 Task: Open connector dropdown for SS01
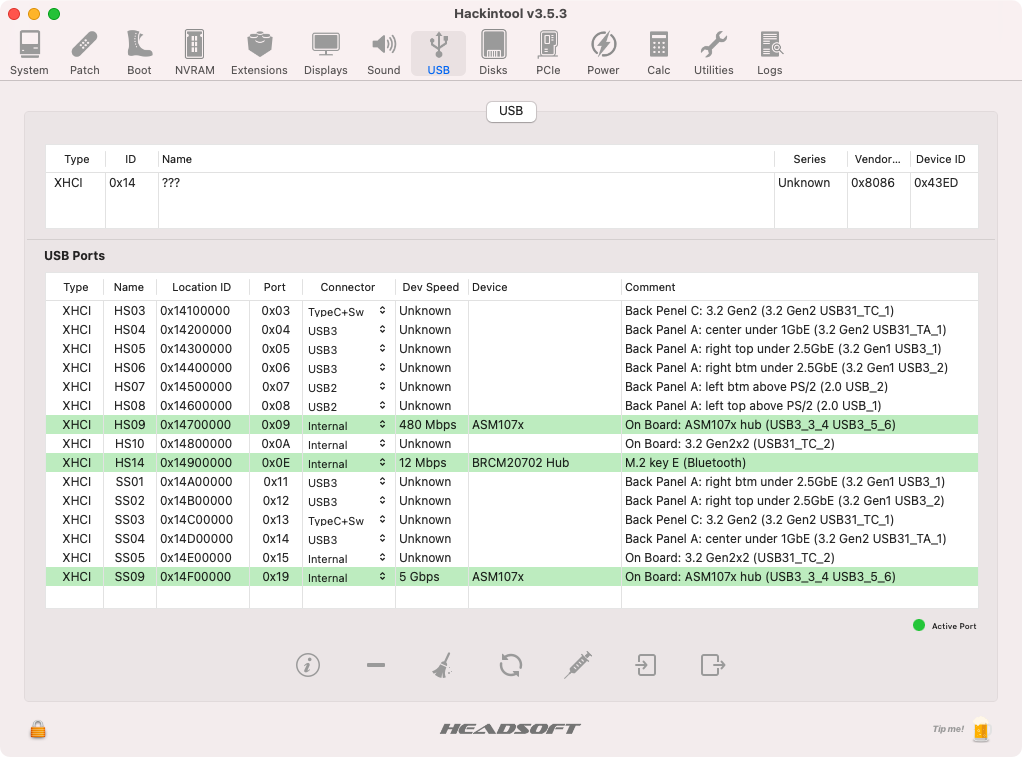click(348, 482)
